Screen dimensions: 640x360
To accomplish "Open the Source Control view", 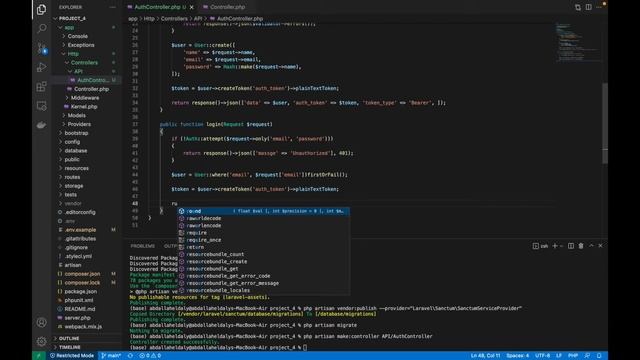I will pyautogui.click(x=41, y=48).
